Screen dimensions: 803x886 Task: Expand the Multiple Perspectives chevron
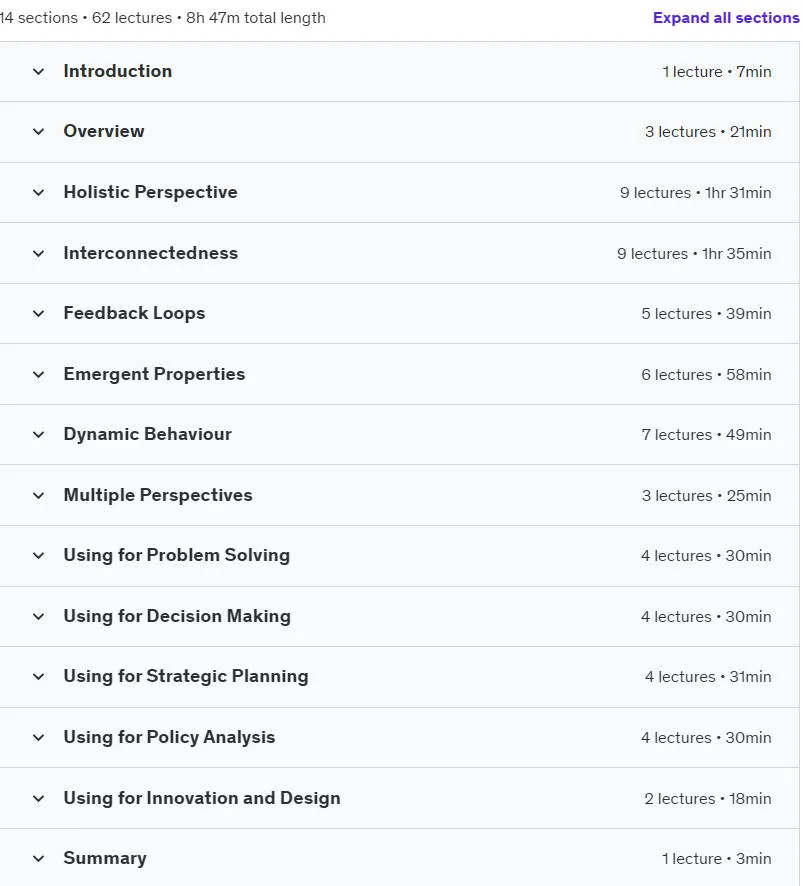click(38, 496)
